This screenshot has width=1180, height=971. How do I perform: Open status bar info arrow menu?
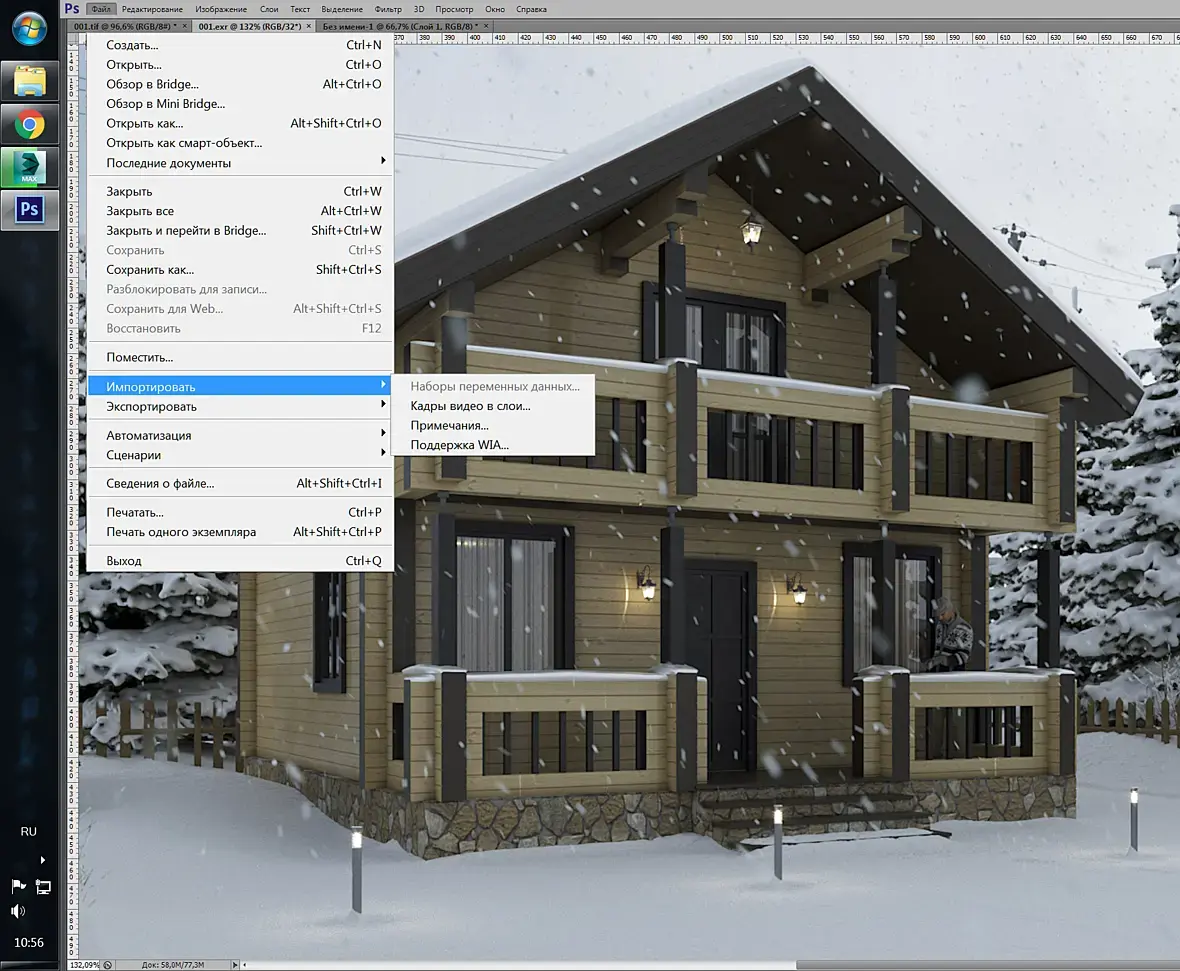coord(235,965)
